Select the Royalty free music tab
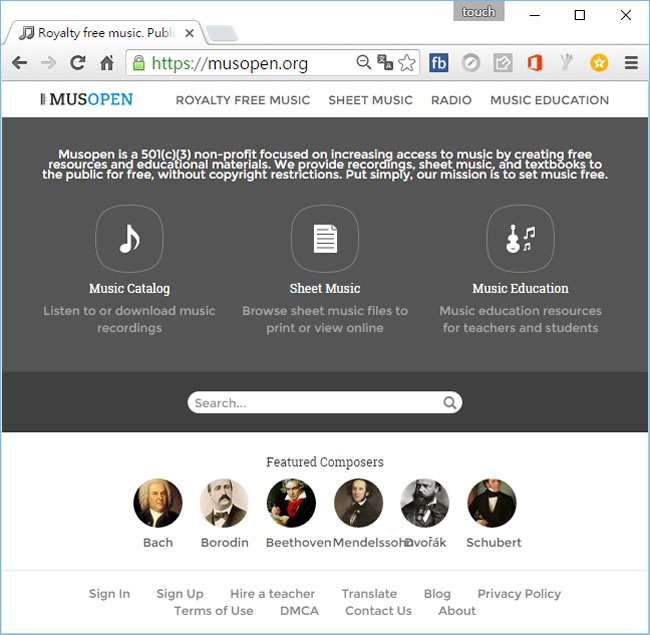This screenshot has height=635, width=650. (104, 33)
